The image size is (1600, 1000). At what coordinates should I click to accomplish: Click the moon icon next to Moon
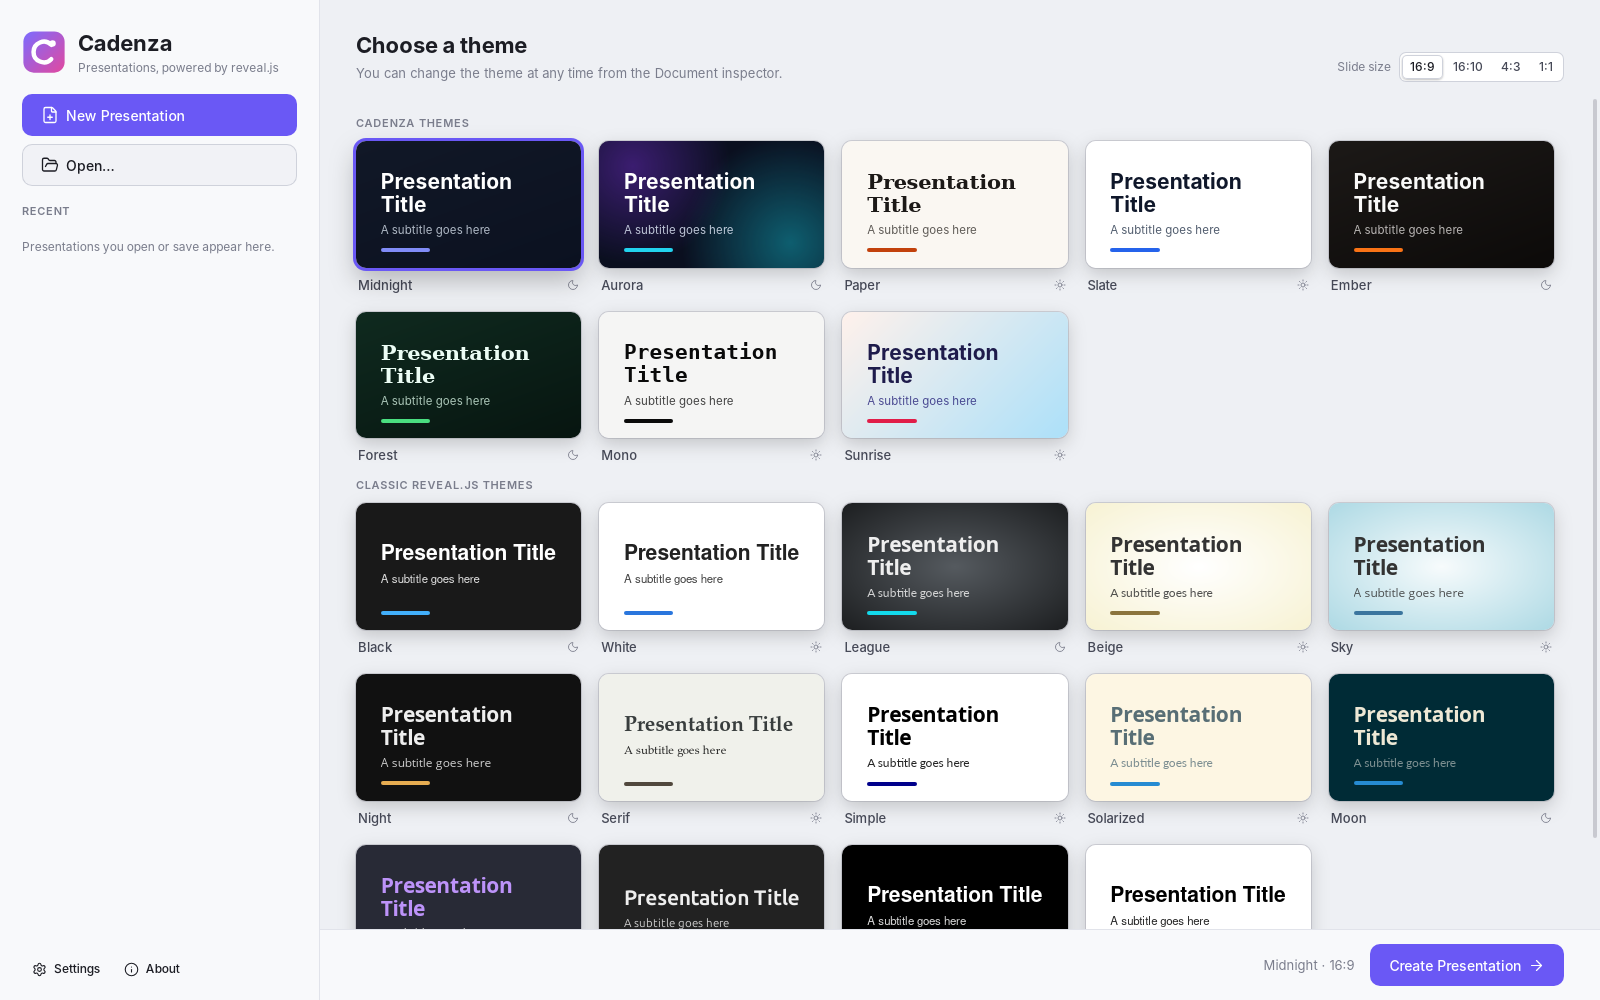pyautogui.click(x=1546, y=818)
